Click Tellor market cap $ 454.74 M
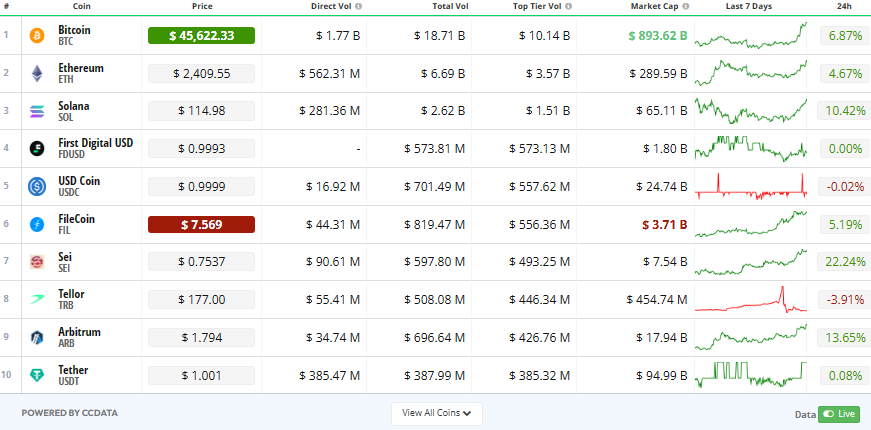 657,299
